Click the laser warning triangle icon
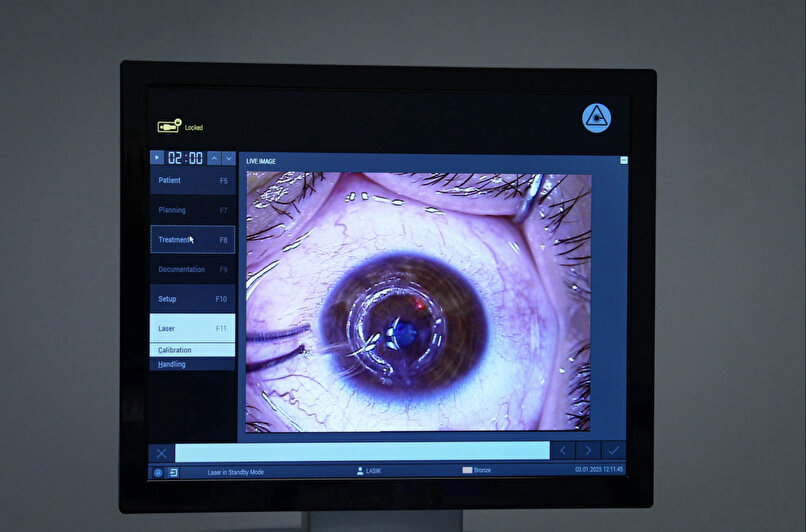The image size is (806, 532). click(x=596, y=118)
